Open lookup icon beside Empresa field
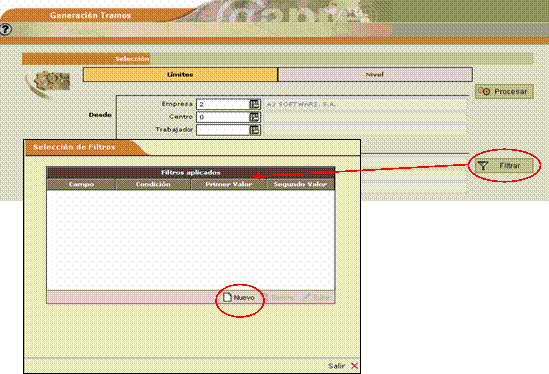Viewport: 549px width, 374px height. (x=255, y=104)
